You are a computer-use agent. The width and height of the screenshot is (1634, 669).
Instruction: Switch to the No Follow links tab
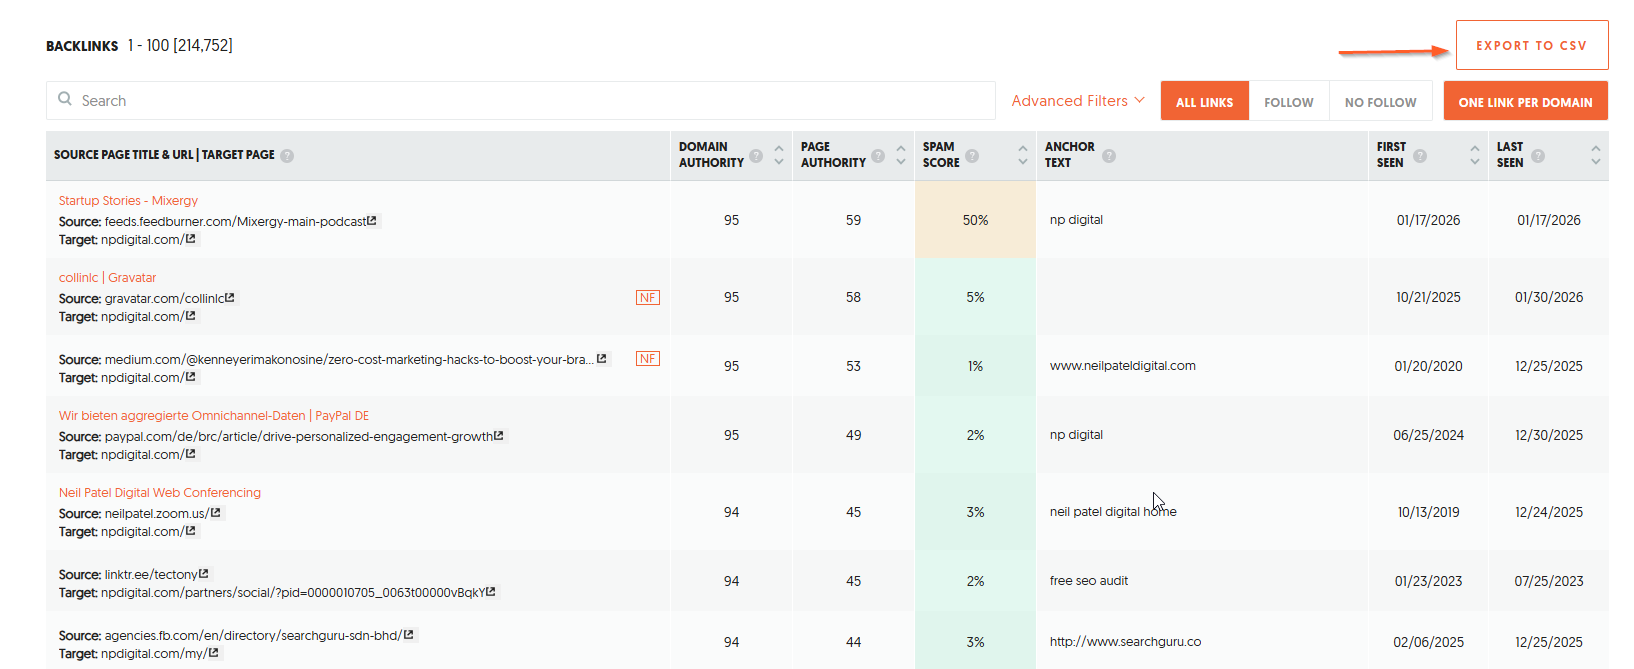click(x=1380, y=102)
